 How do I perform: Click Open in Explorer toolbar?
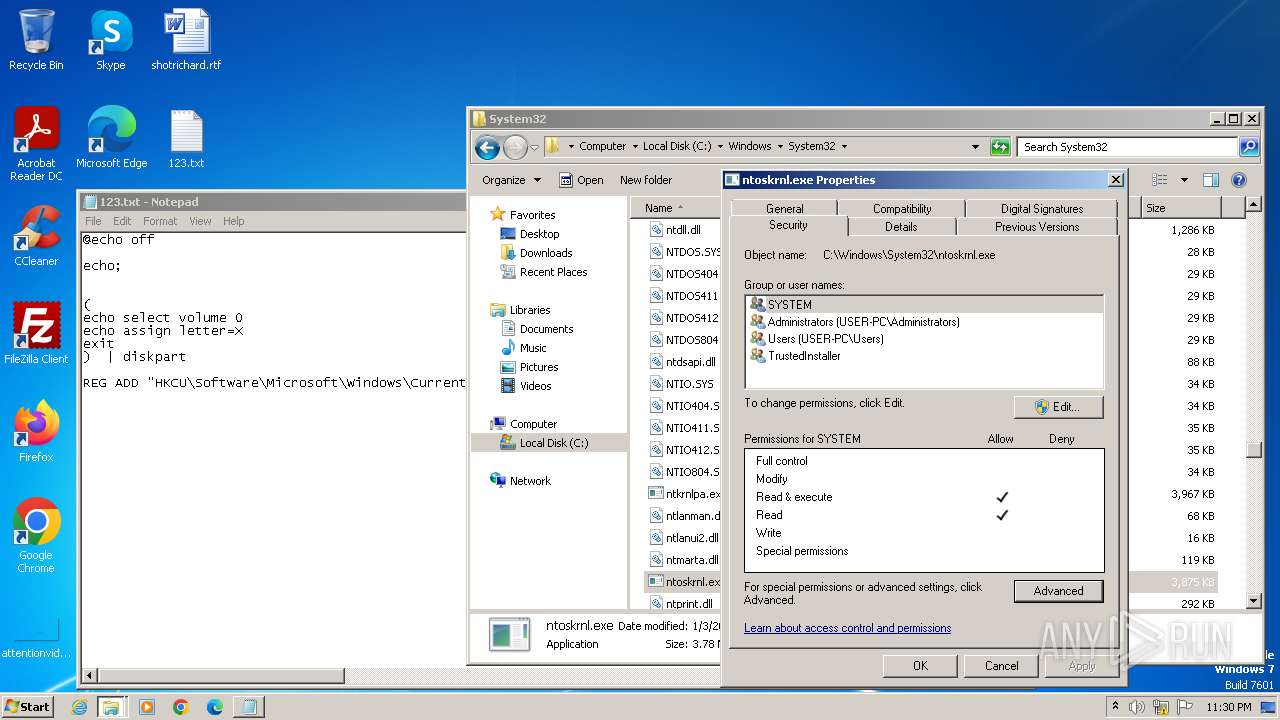[x=581, y=180]
